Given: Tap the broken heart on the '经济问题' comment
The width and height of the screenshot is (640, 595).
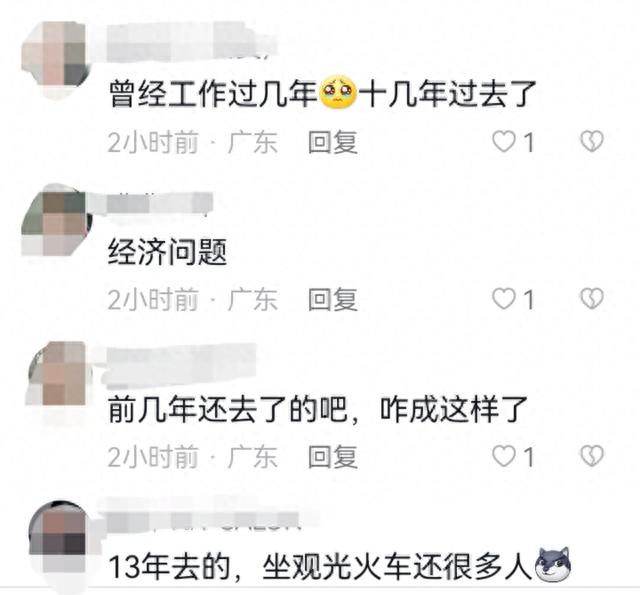Looking at the screenshot, I should click(592, 299).
